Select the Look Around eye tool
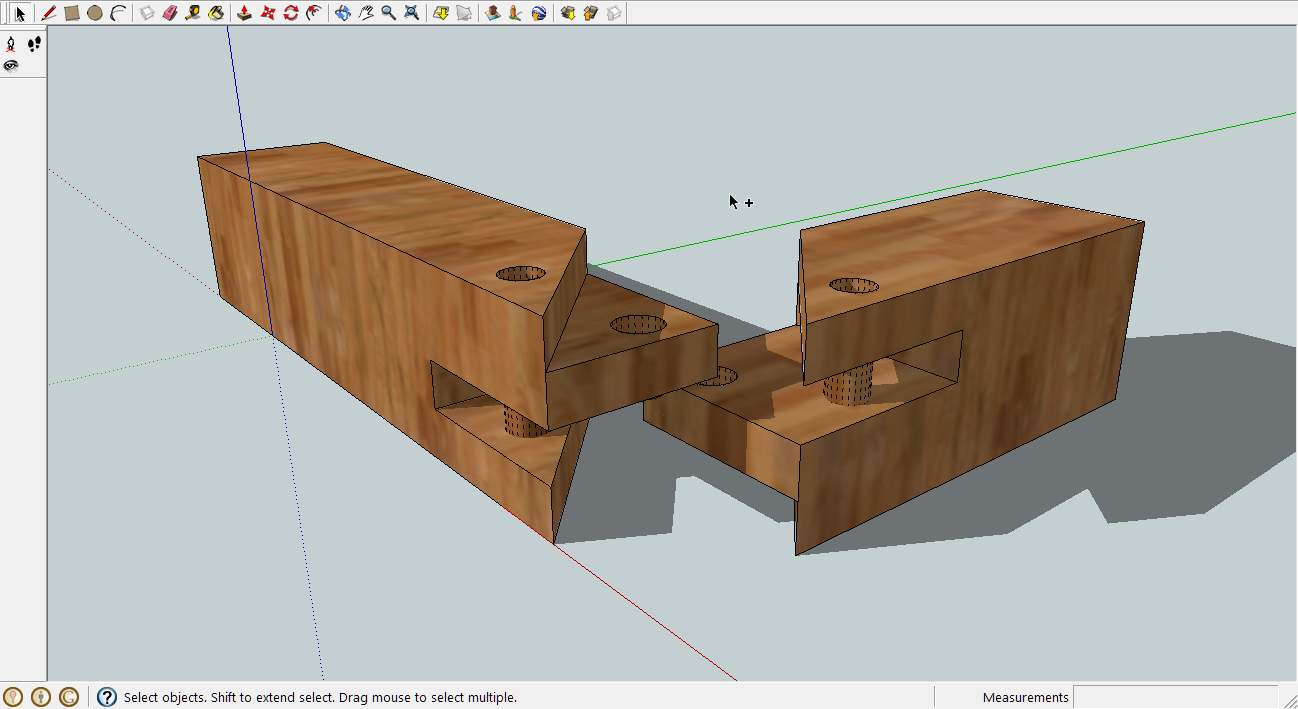 tap(11, 66)
